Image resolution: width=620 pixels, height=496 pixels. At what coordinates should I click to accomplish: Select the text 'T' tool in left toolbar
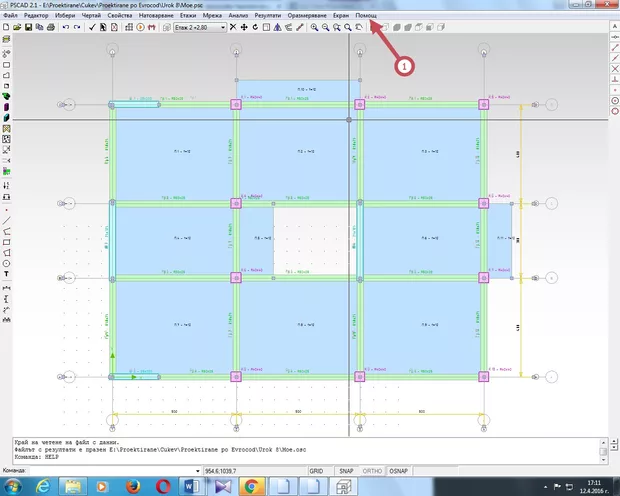7,274
